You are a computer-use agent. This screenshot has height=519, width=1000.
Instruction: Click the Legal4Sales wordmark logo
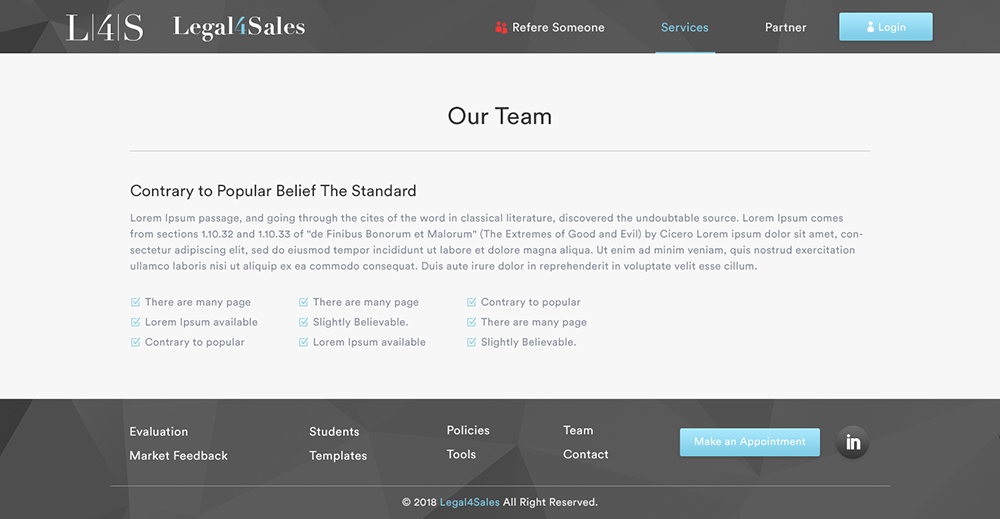tap(239, 27)
